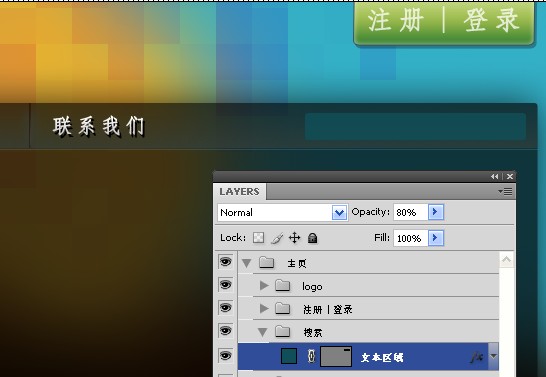Screen dimensions: 546x377
Task: Open the Fill slider arrow
Action: 436,238
